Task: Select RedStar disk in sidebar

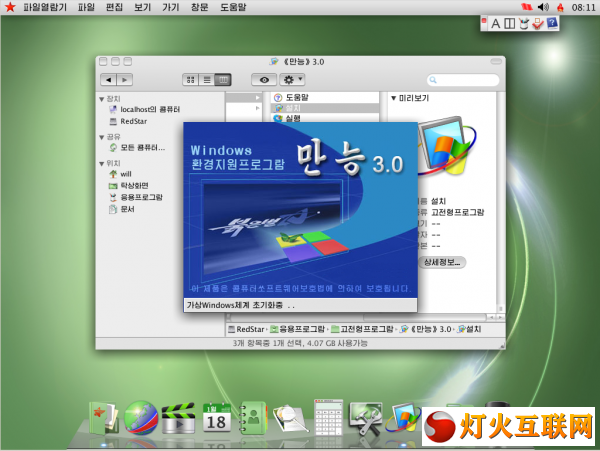Action: (128, 121)
